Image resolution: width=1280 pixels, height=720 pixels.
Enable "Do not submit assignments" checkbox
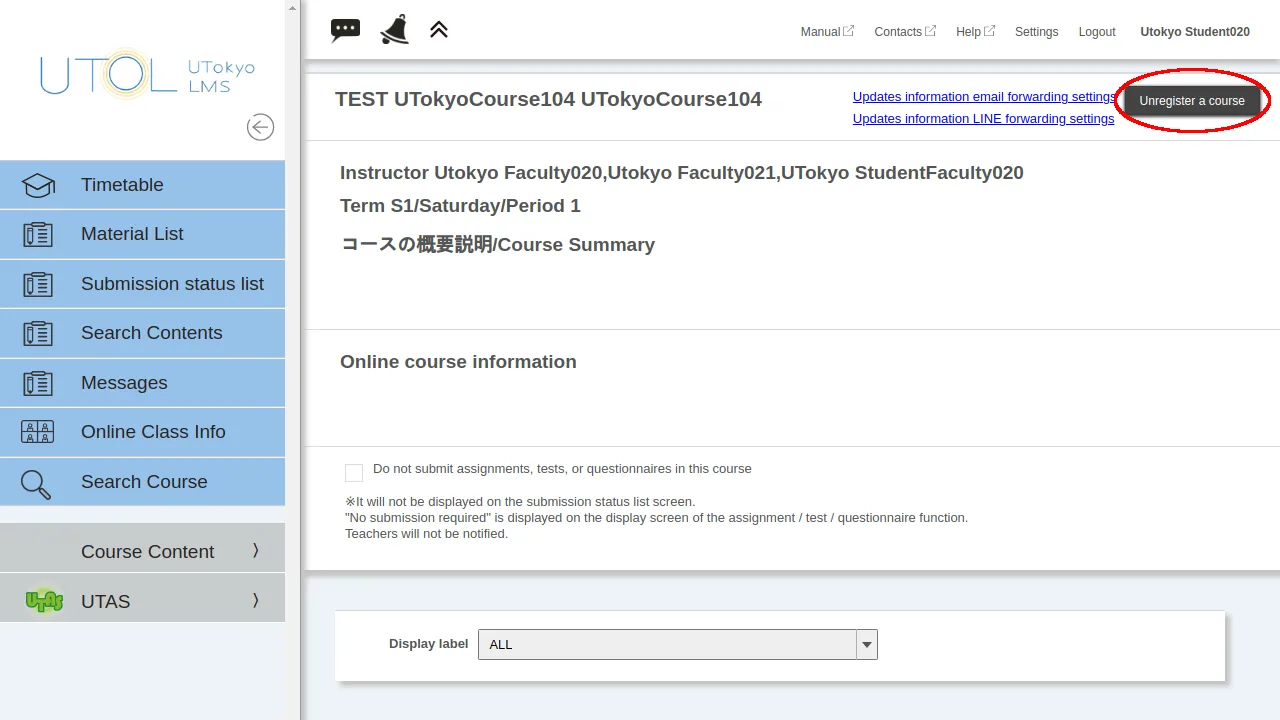pos(354,473)
